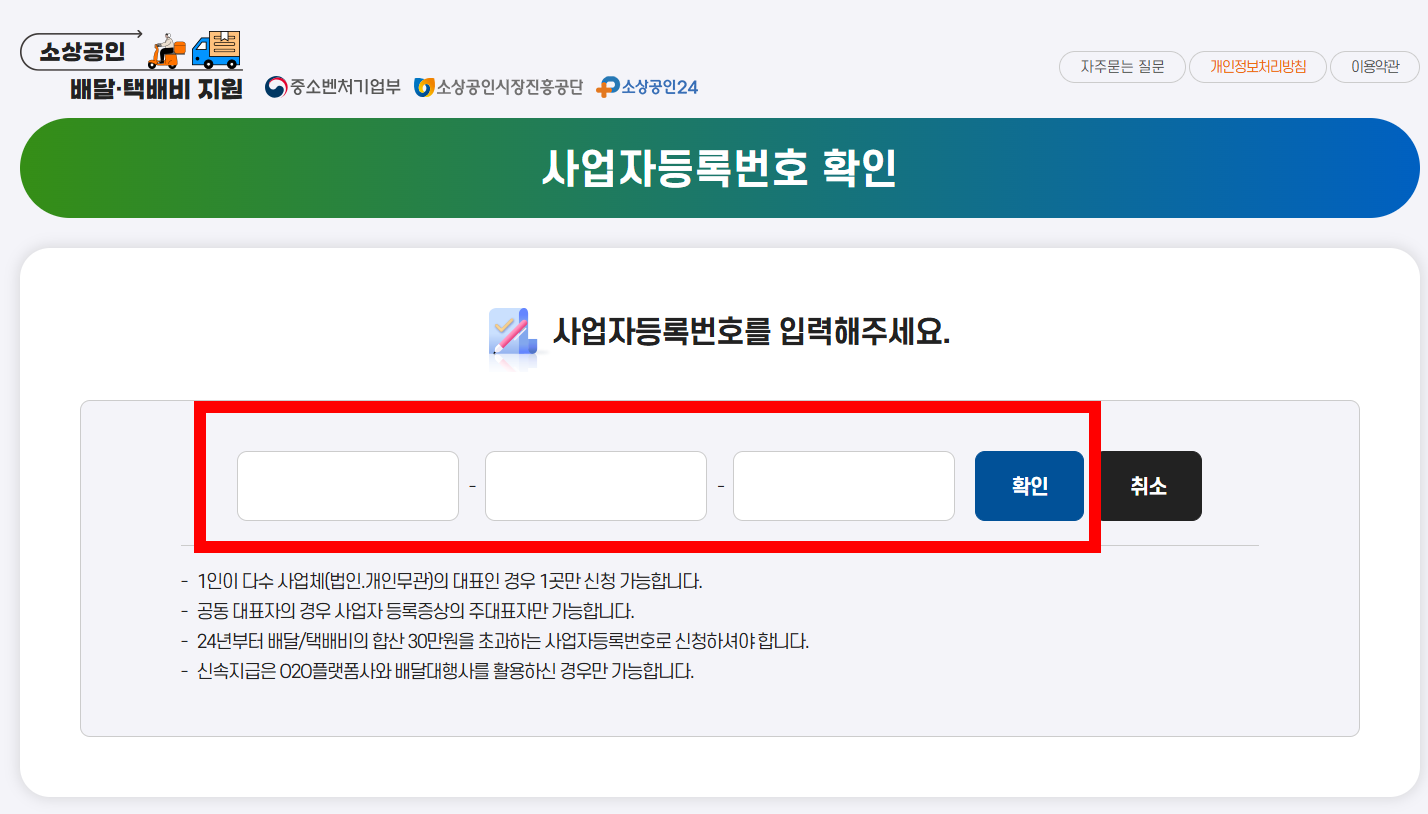Click the 소상공인 배달·택배비 지원 logo
1428x814 pixels.
[132, 65]
